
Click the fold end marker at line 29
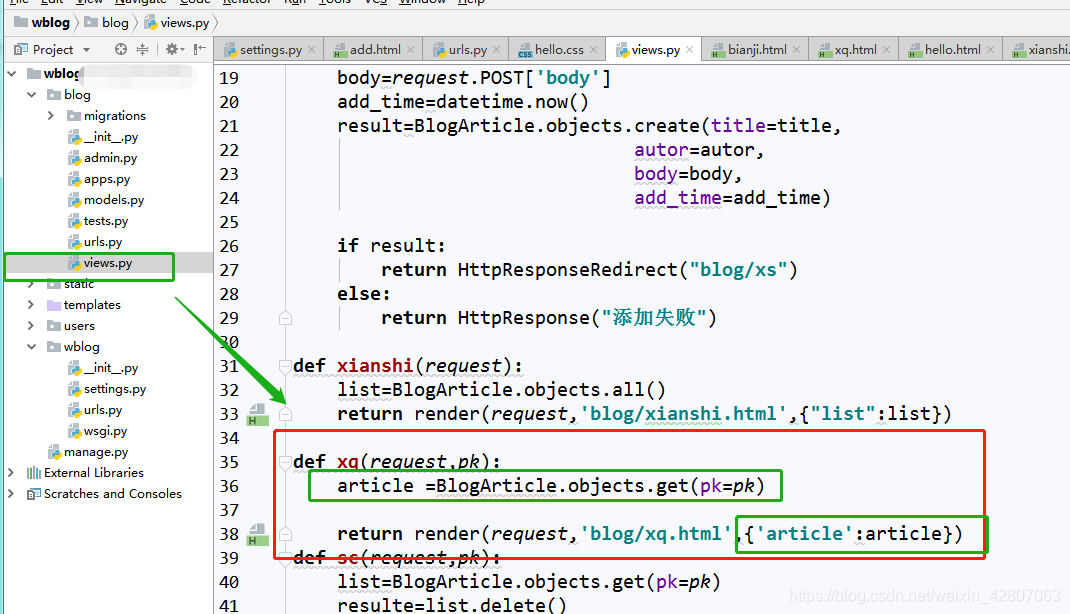[285, 318]
